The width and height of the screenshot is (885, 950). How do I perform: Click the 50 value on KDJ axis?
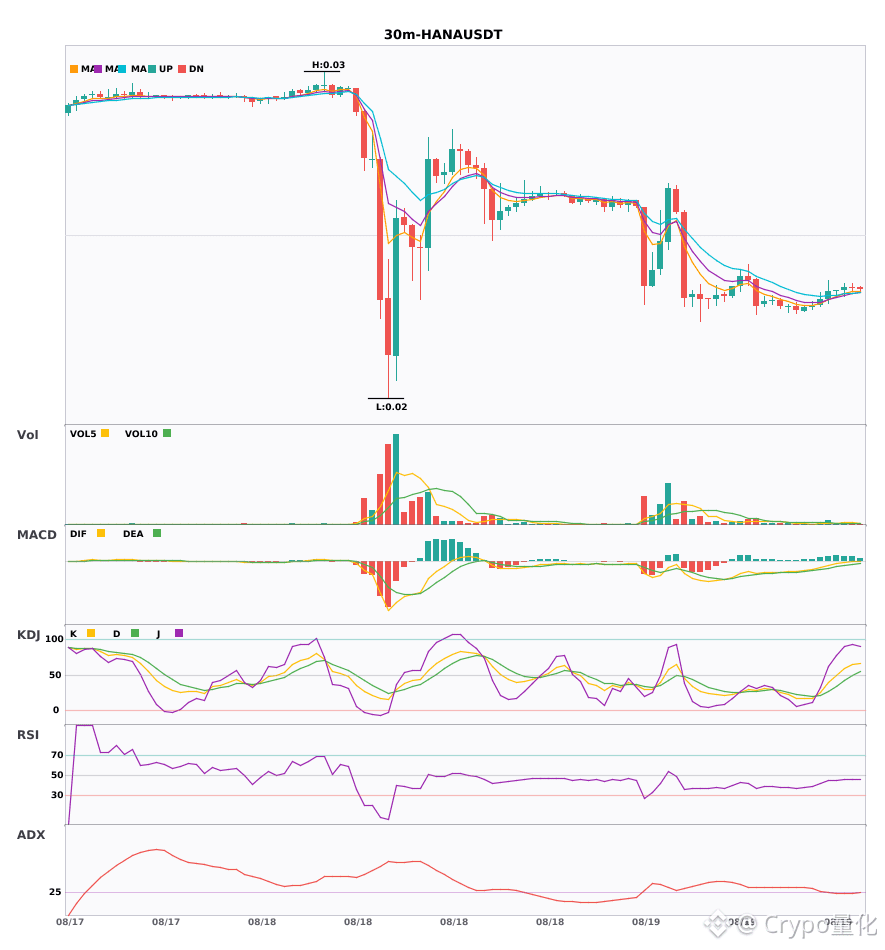[55, 675]
